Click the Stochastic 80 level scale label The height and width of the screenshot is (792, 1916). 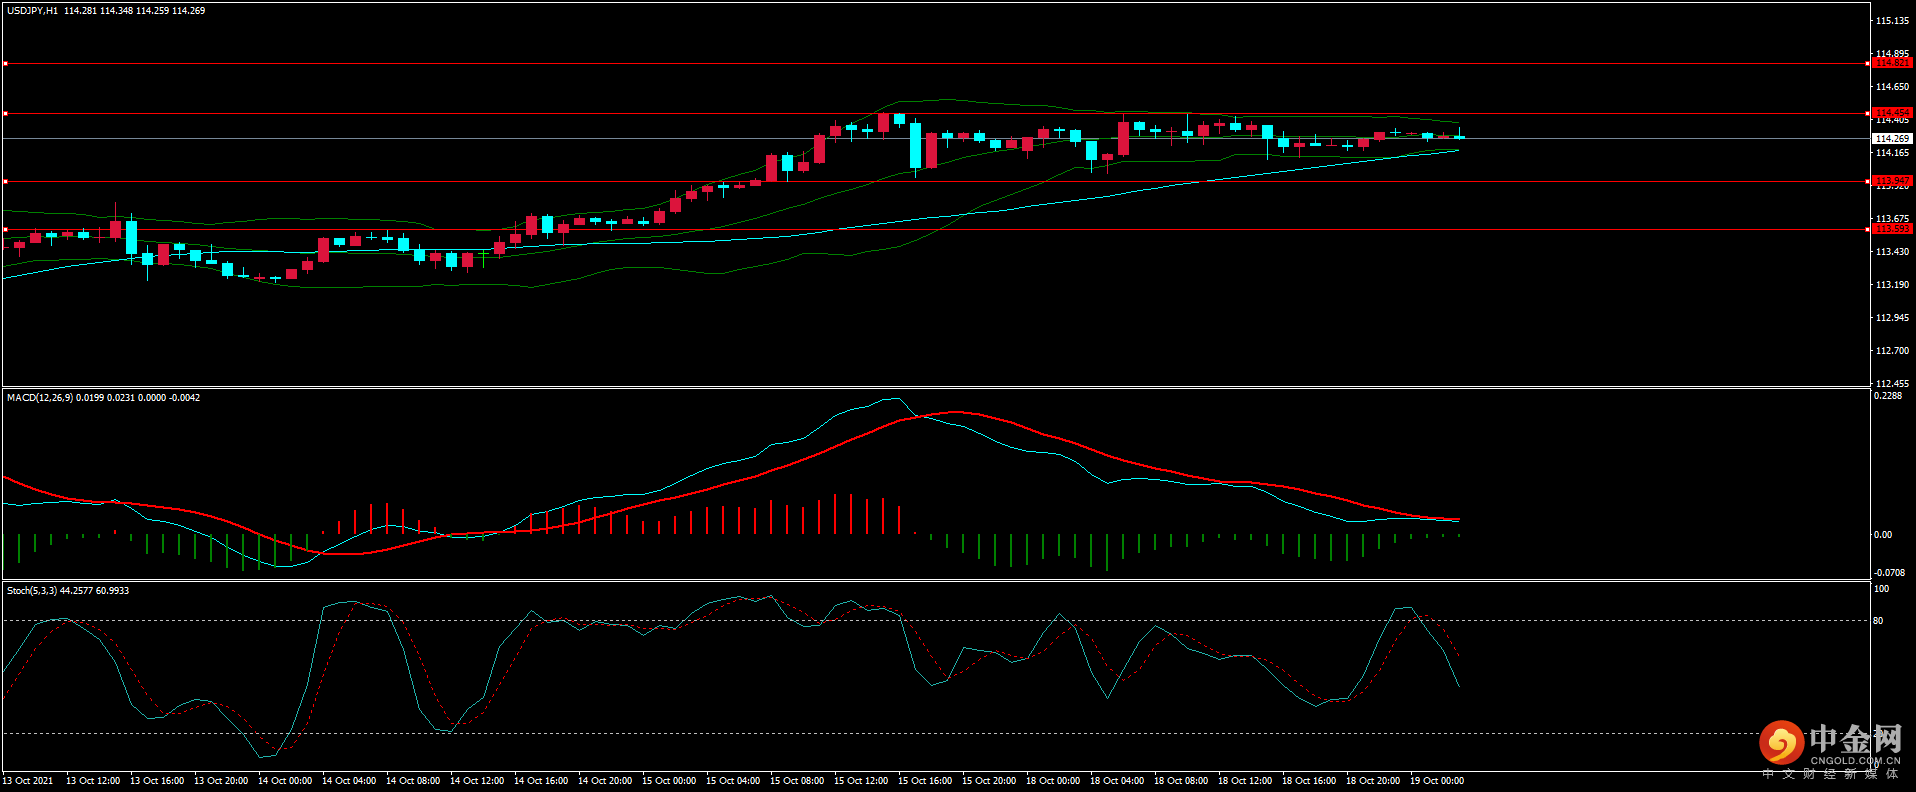click(x=1878, y=621)
